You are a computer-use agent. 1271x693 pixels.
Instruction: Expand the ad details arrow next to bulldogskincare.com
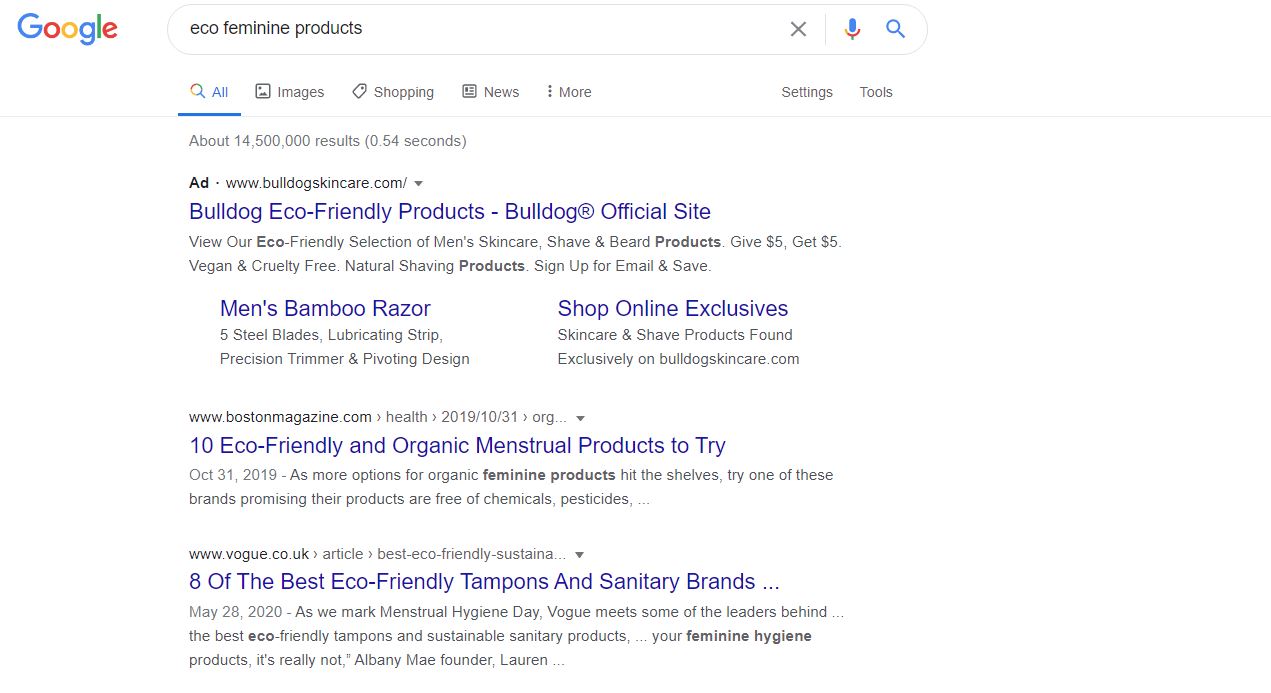418,183
